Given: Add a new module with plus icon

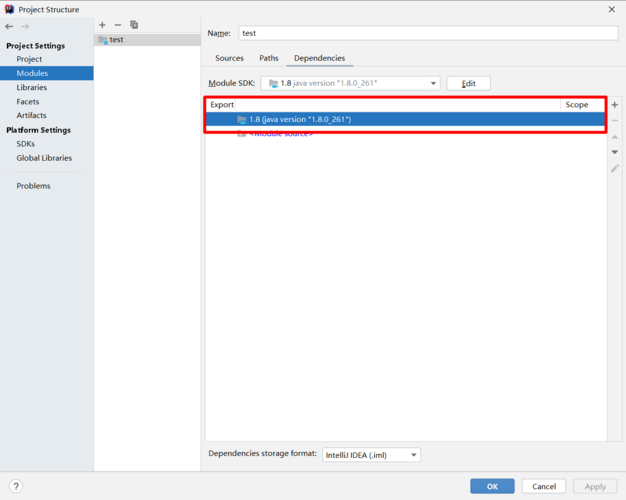Looking at the screenshot, I should click(102, 25).
